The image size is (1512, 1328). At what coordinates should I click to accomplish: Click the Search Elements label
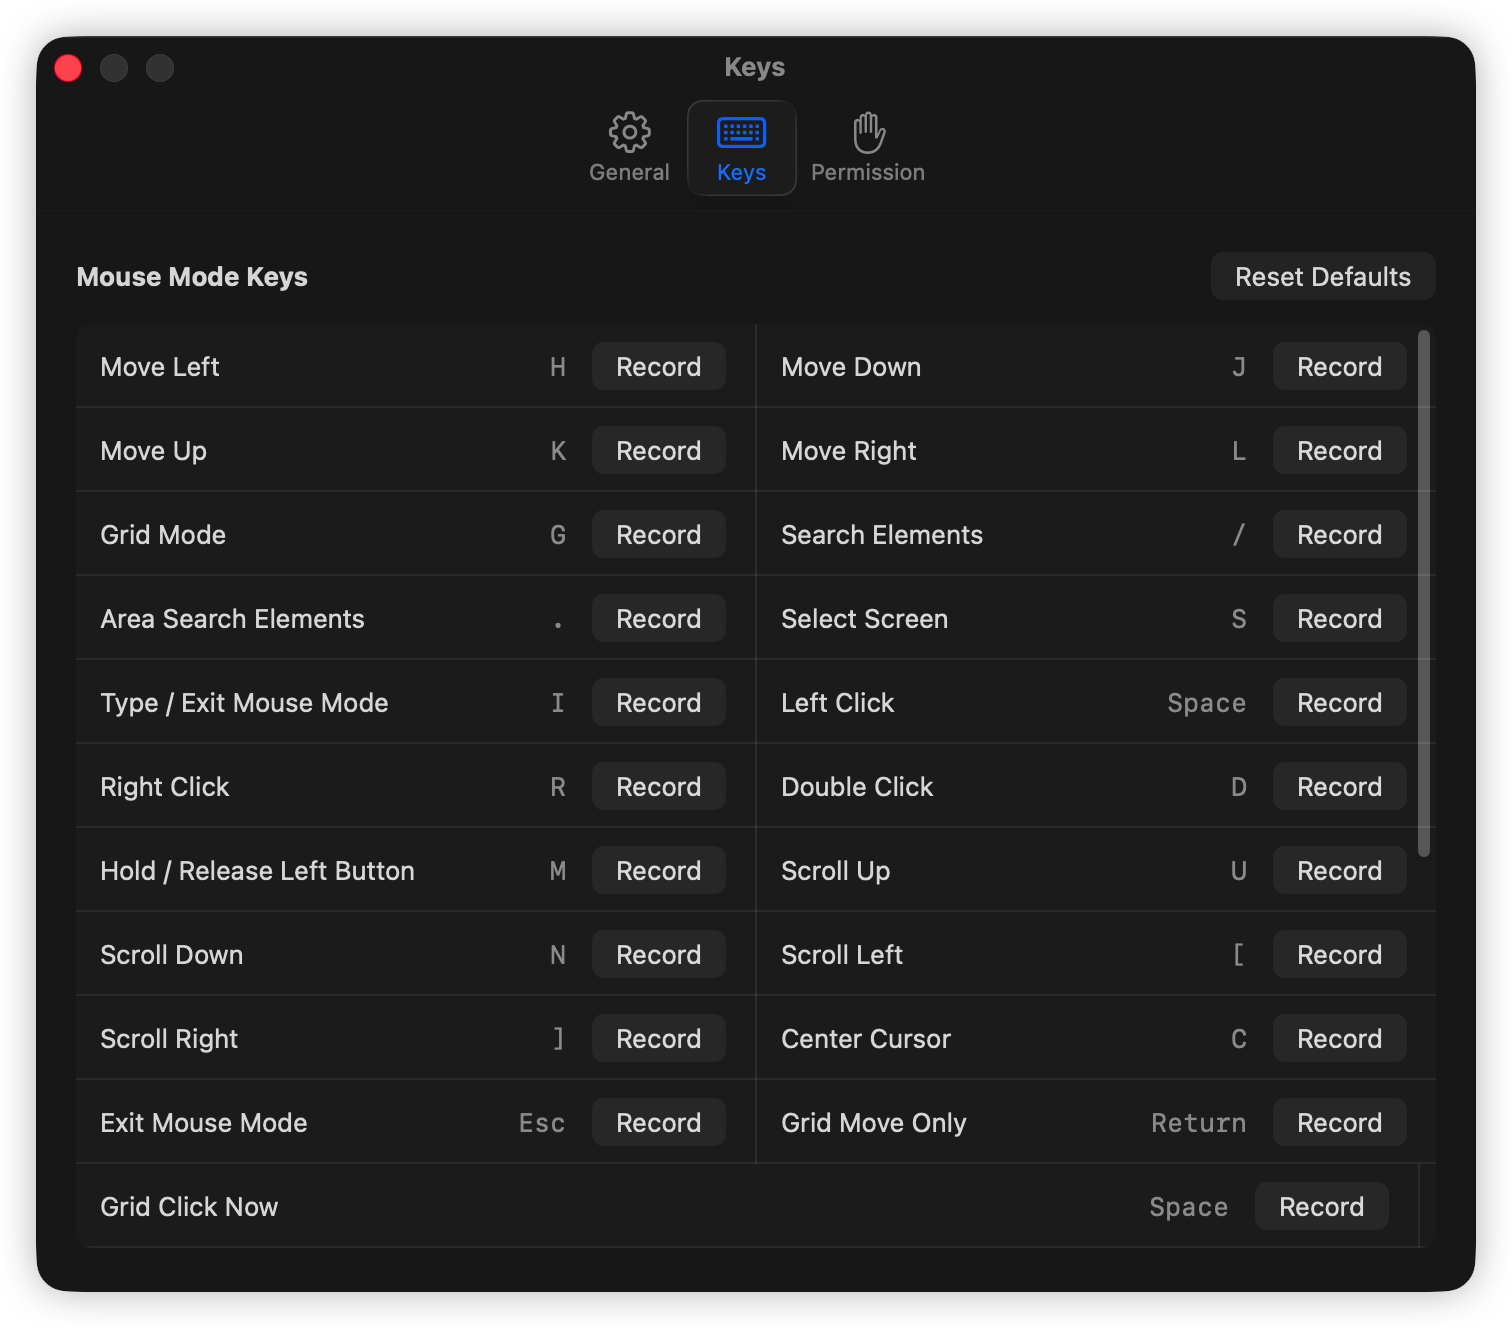coord(882,535)
